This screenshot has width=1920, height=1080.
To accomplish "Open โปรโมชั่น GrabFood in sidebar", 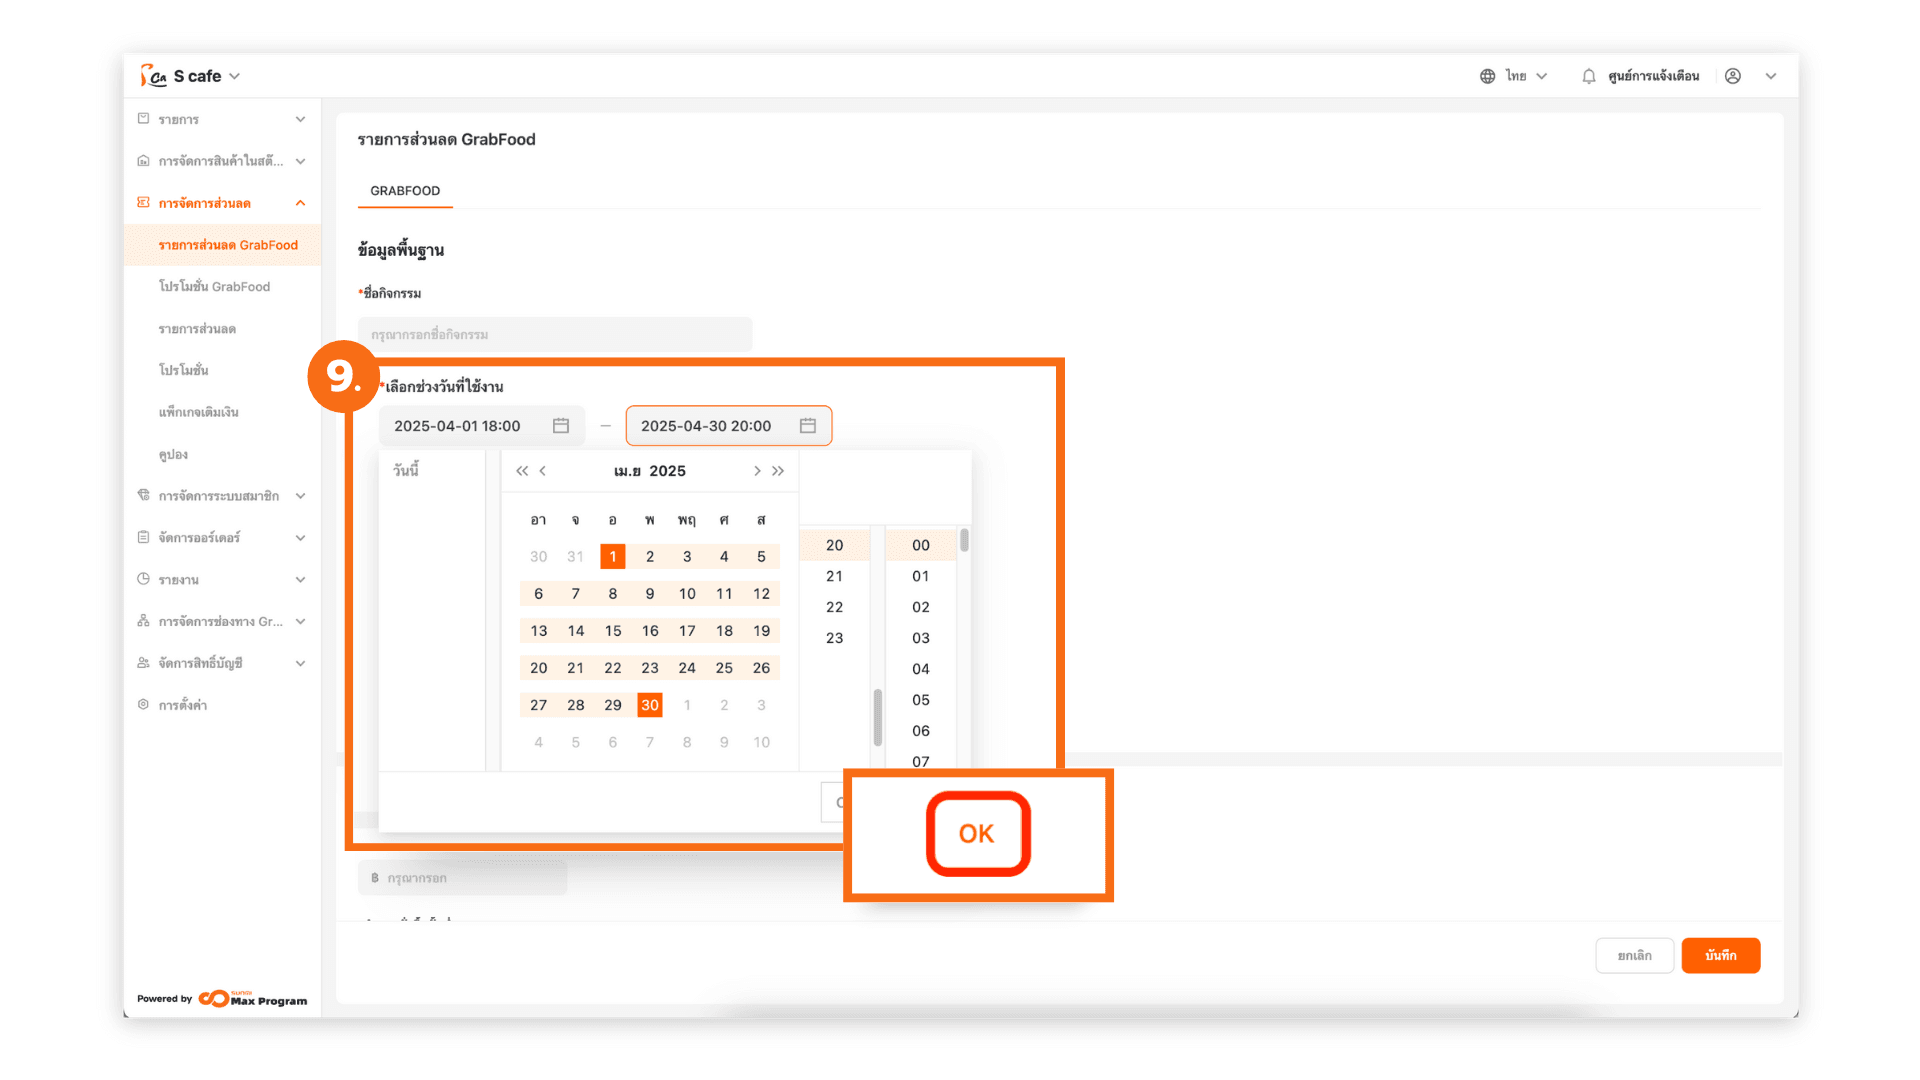I will point(214,287).
